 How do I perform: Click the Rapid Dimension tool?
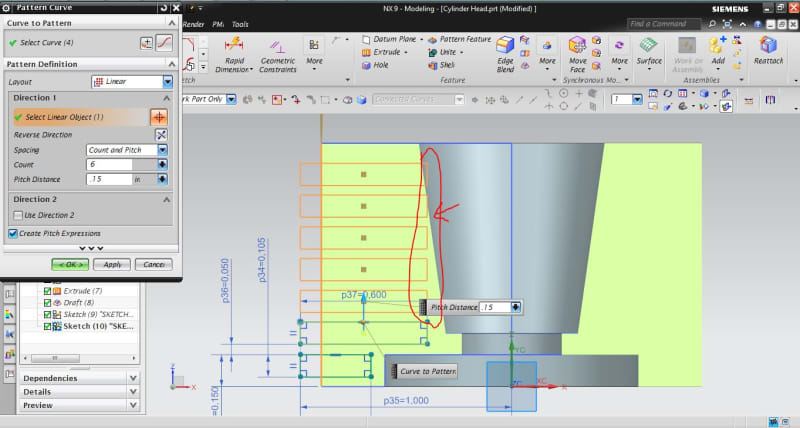pyautogui.click(x=234, y=55)
